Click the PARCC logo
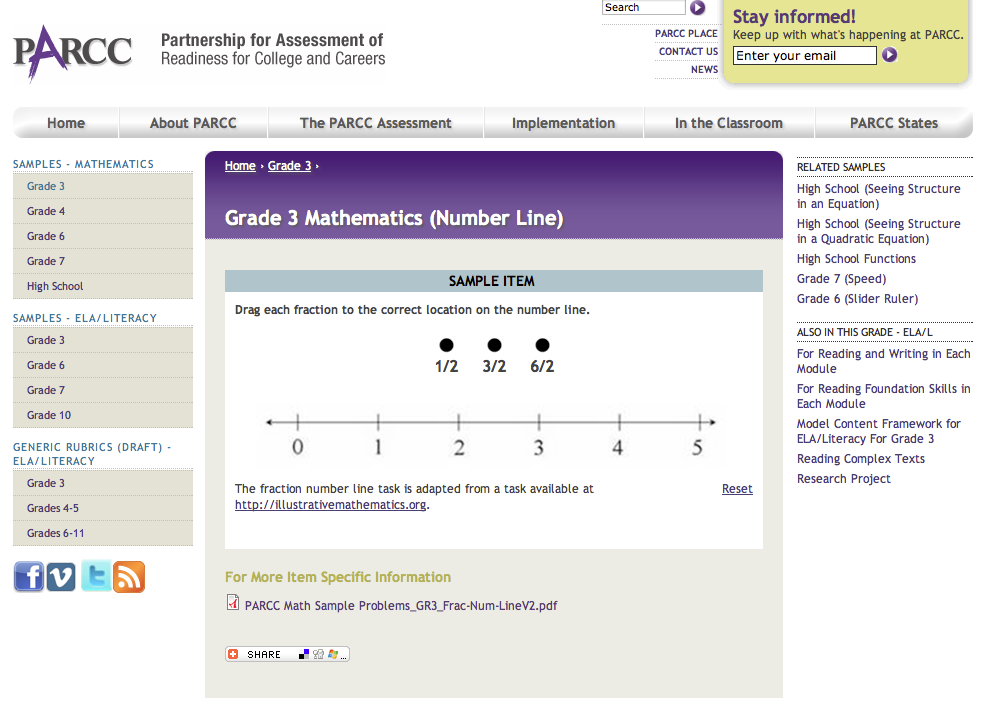The width and height of the screenshot is (987, 706). coord(73,53)
